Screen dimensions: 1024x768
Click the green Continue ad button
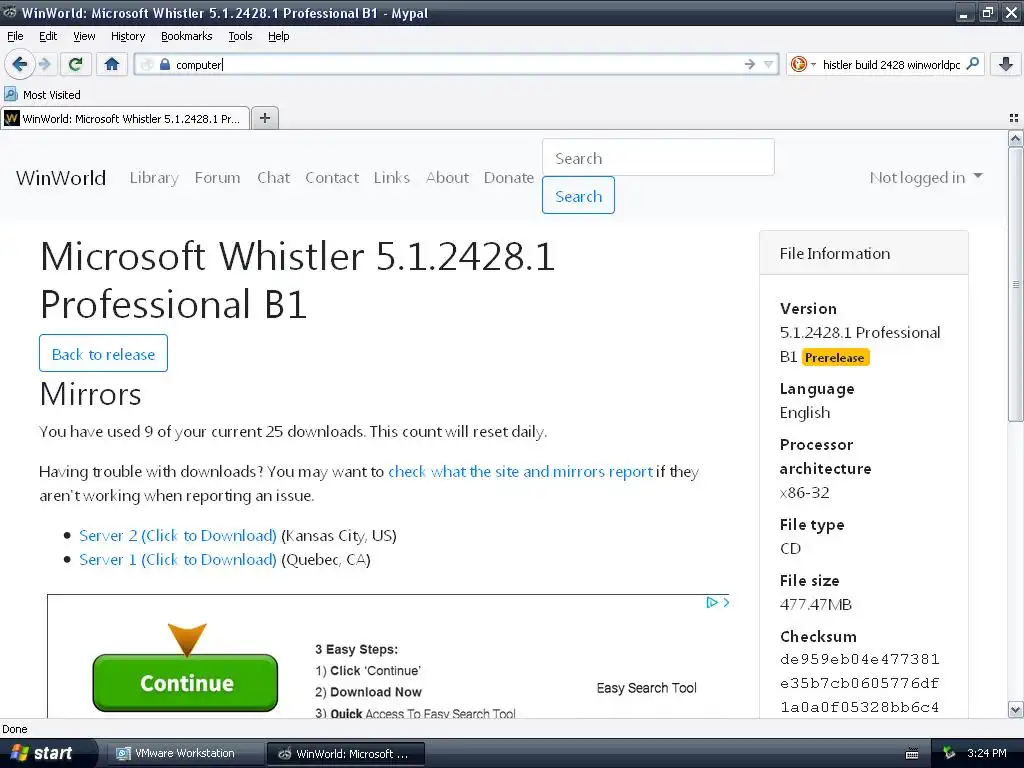(x=185, y=683)
